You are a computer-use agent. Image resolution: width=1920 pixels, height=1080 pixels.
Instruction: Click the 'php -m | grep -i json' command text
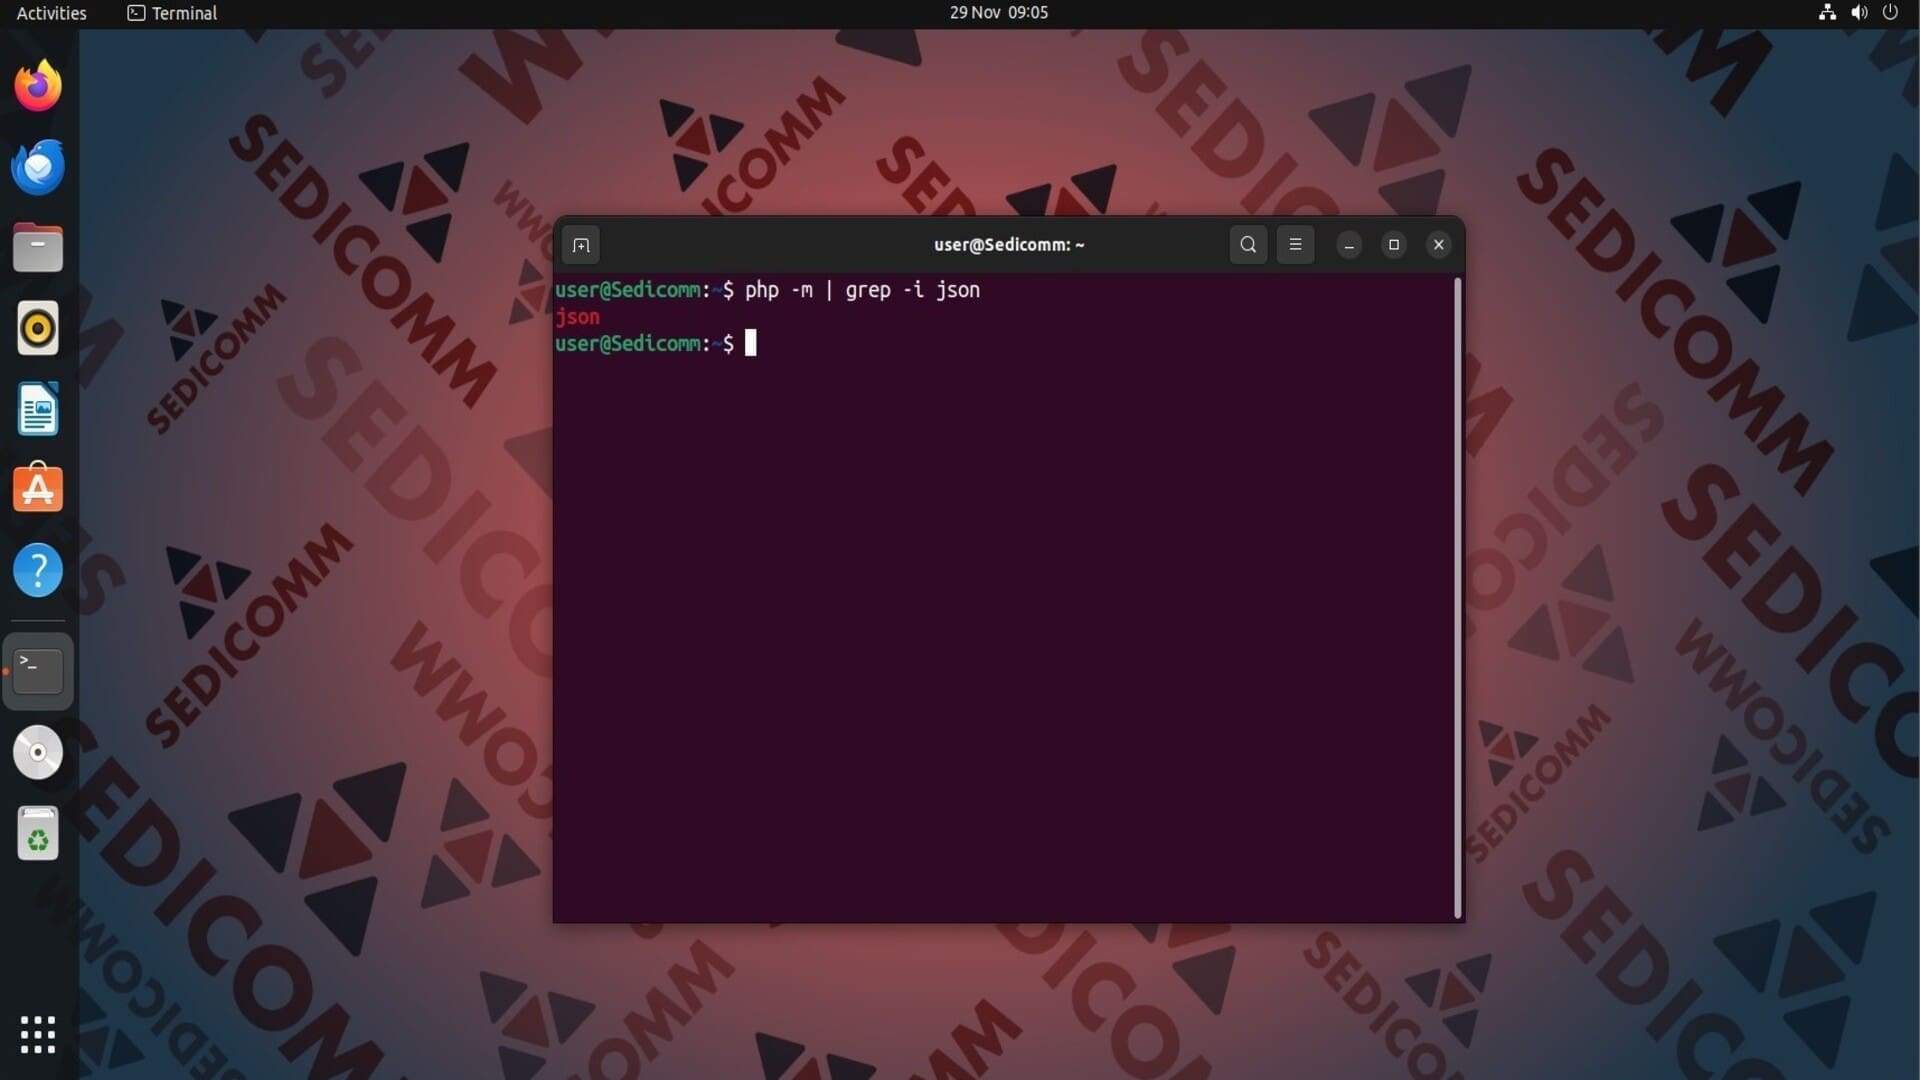tap(862, 290)
